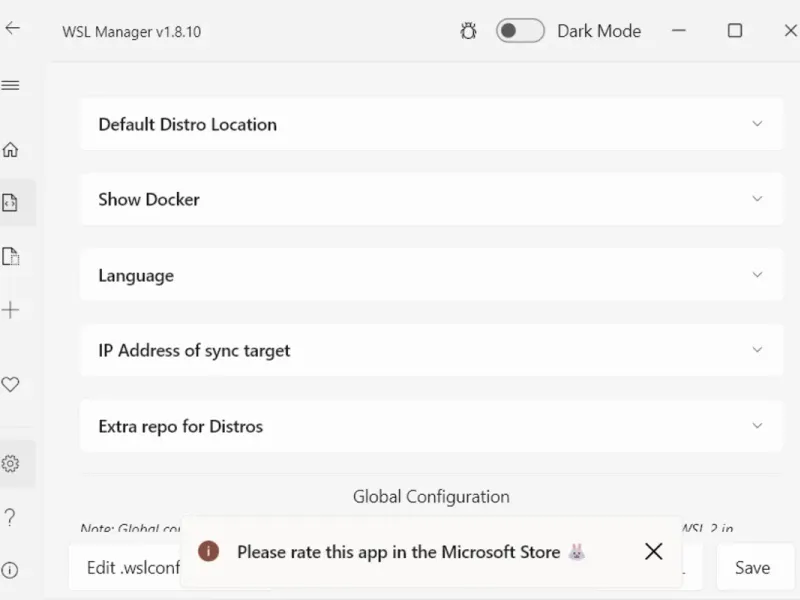Open the code file sidebar icon

pyautogui.click(x=11, y=203)
